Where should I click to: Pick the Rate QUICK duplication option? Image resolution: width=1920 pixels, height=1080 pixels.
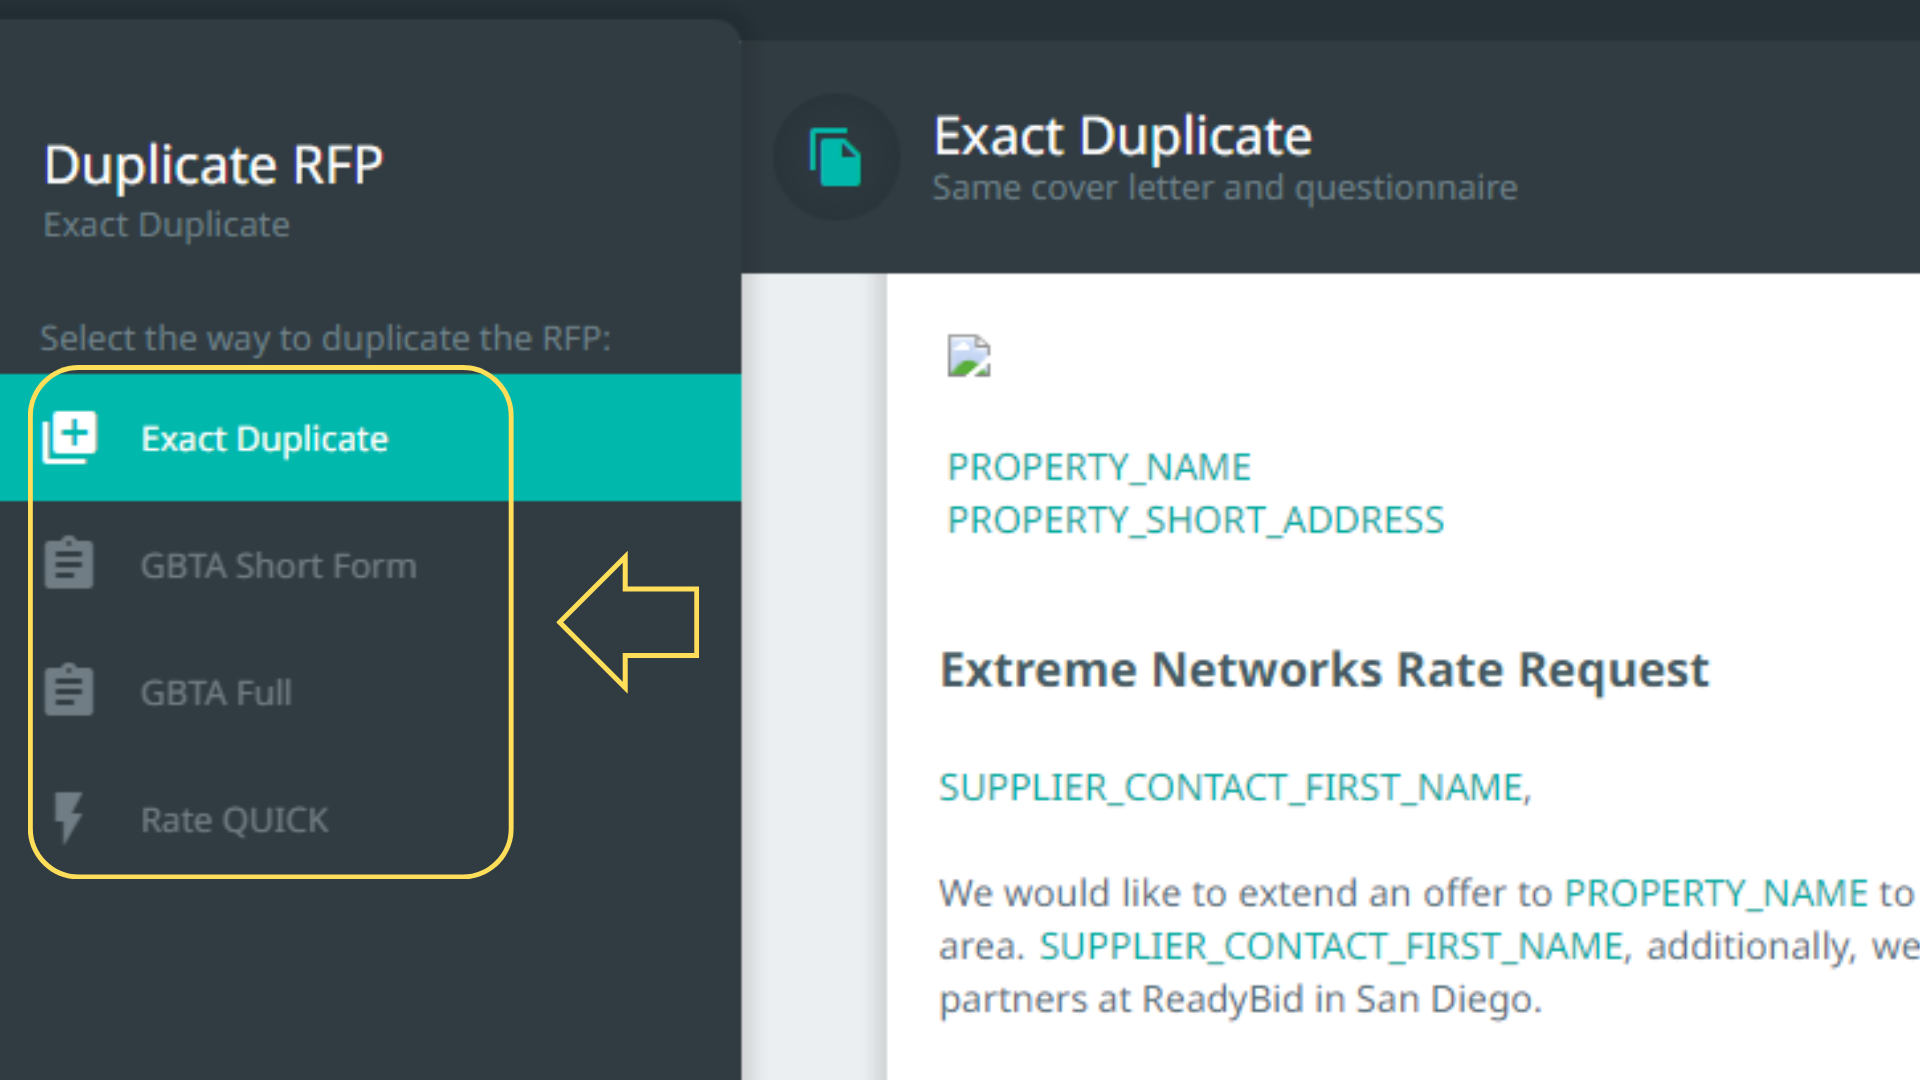(234, 820)
